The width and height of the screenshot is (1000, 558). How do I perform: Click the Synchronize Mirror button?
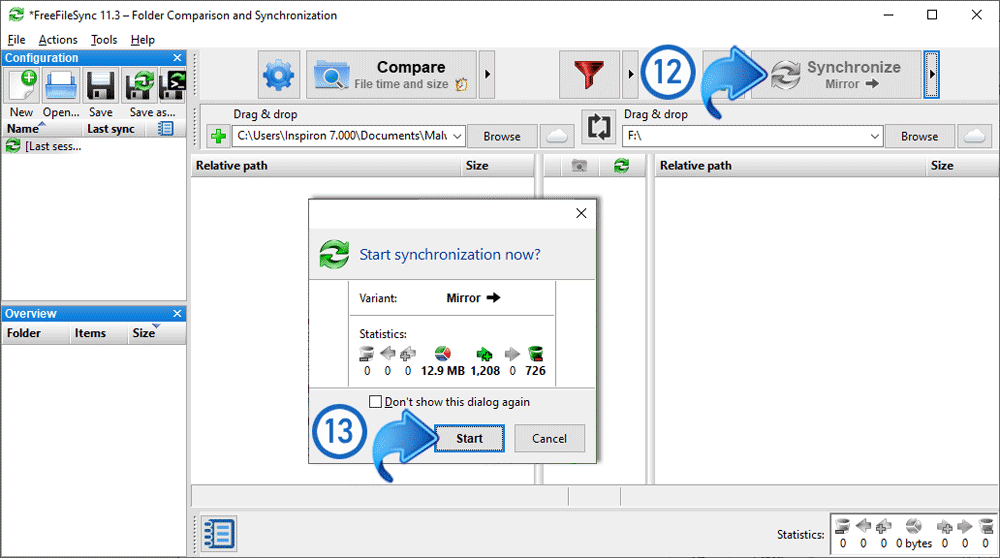coord(836,75)
